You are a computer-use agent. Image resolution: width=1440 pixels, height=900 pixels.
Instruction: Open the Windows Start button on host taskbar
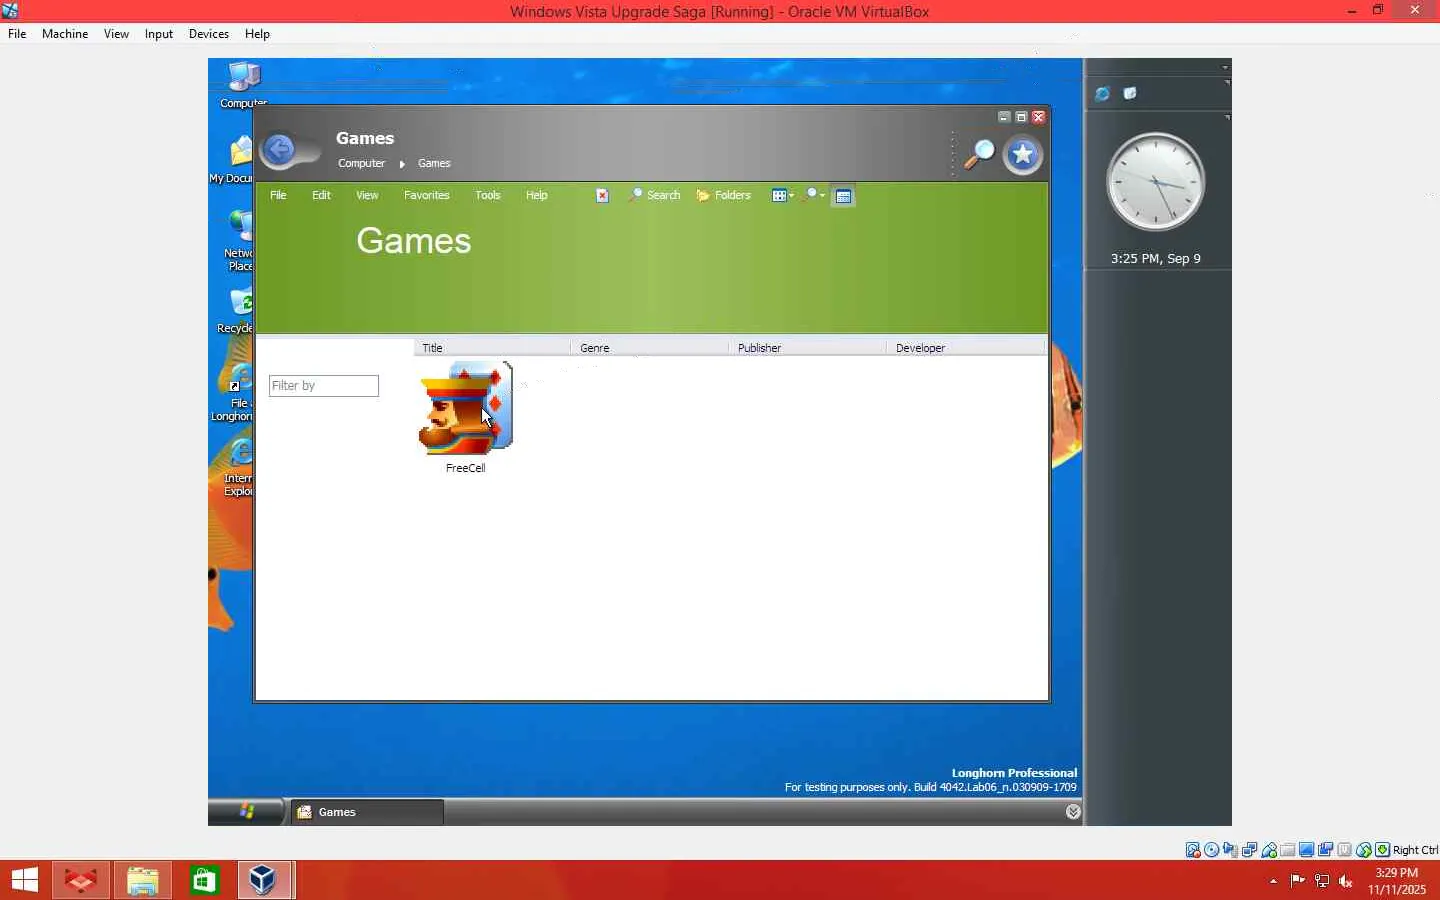click(x=24, y=881)
